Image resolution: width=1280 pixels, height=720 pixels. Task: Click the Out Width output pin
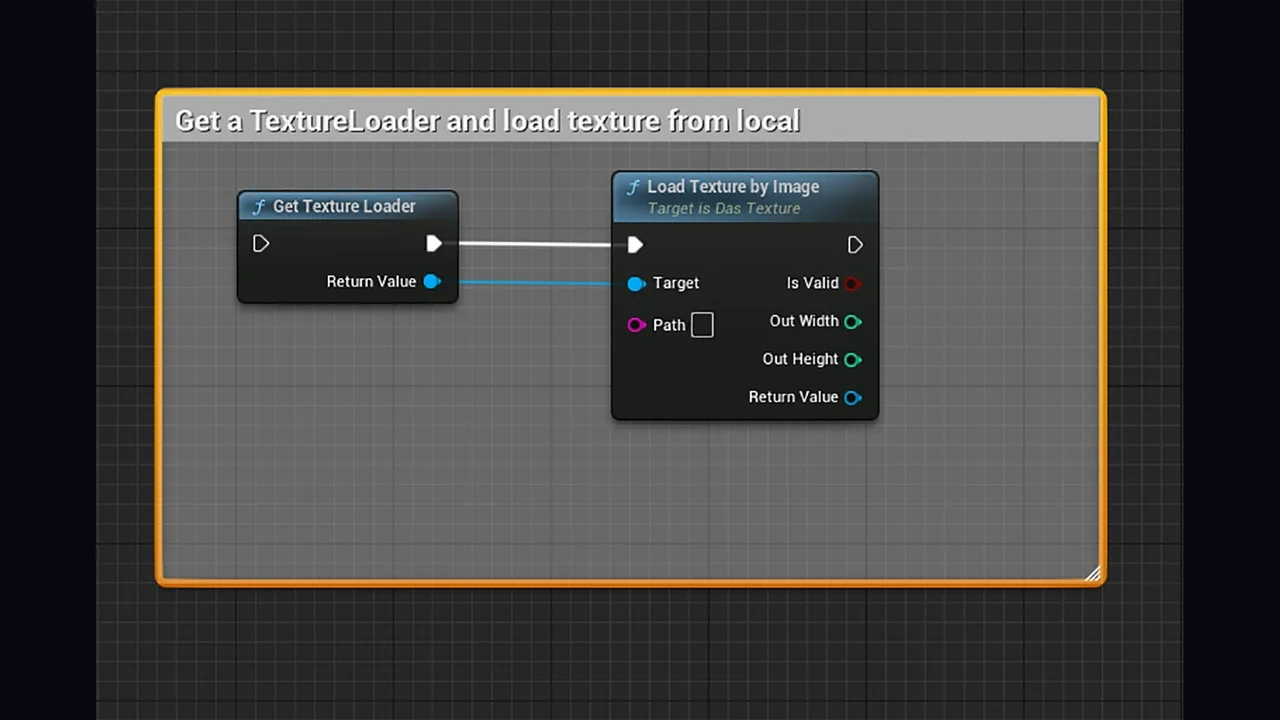tap(852, 320)
